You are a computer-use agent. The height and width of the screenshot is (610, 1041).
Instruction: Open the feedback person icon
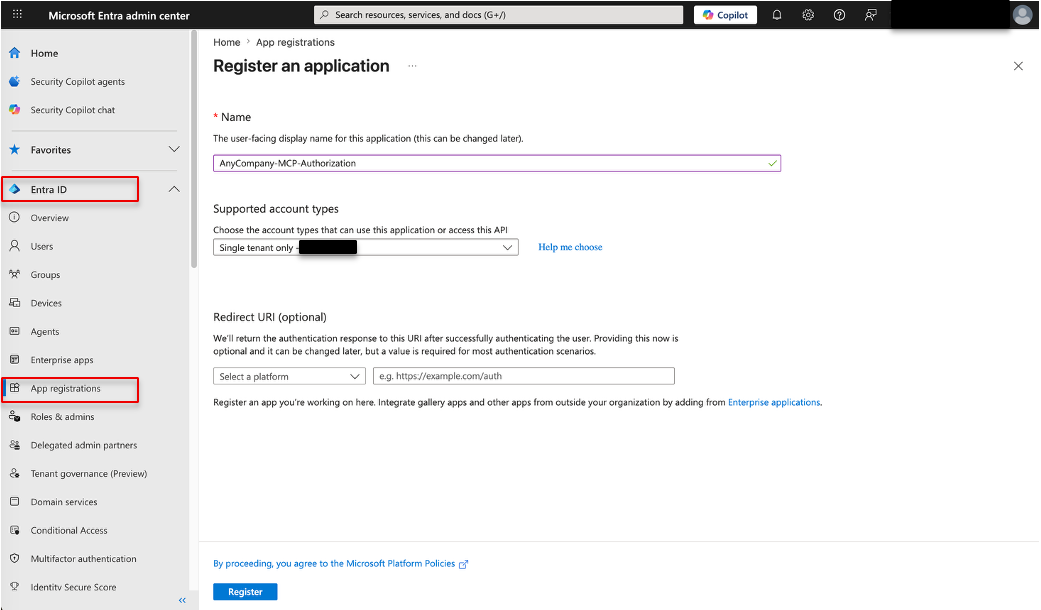coord(870,15)
